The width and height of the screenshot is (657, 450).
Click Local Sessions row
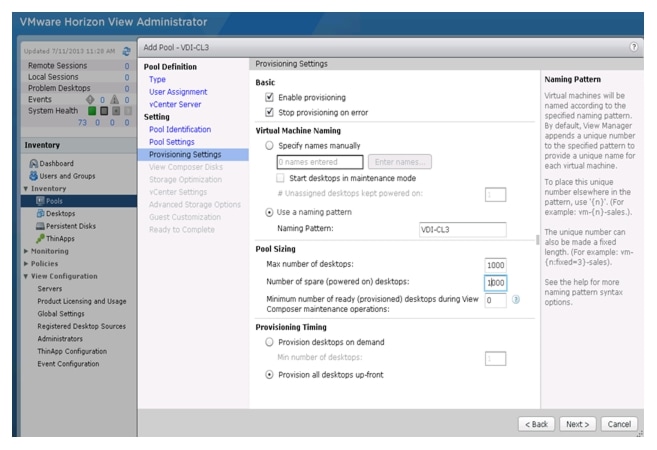78,77
